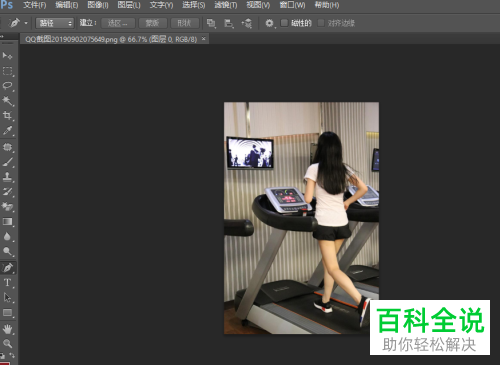Close the QQ截图20190902075649.png document tab

pyautogui.click(x=204, y=39)
